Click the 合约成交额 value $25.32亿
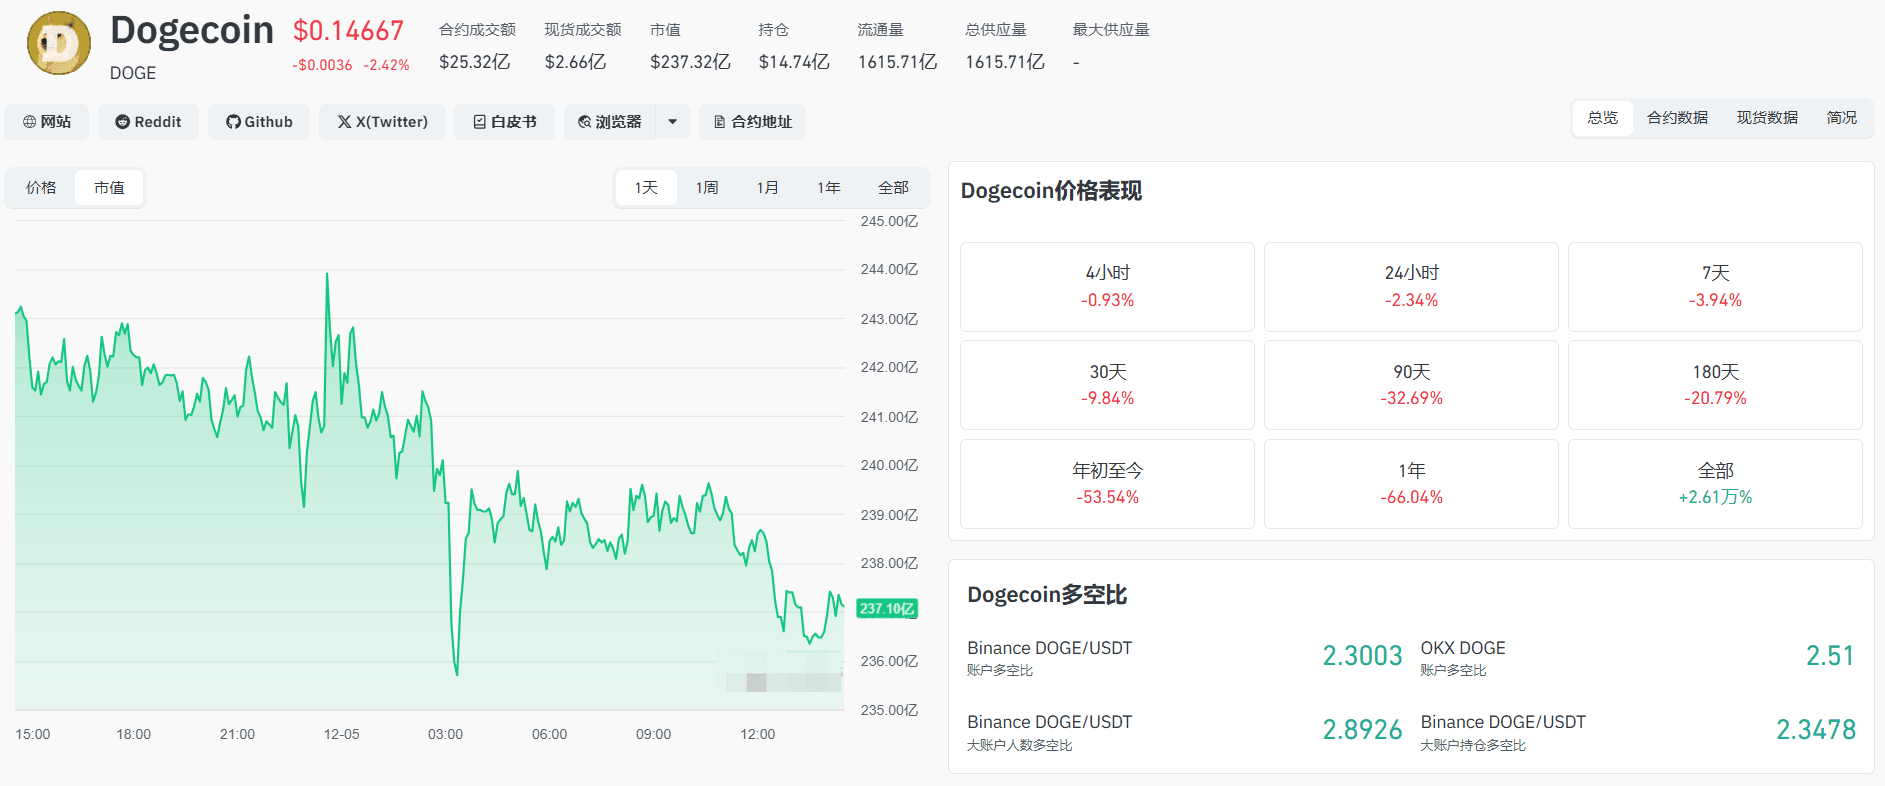Image resolution: width=1885 pixels, height=786 pixels. pos(474,62)
